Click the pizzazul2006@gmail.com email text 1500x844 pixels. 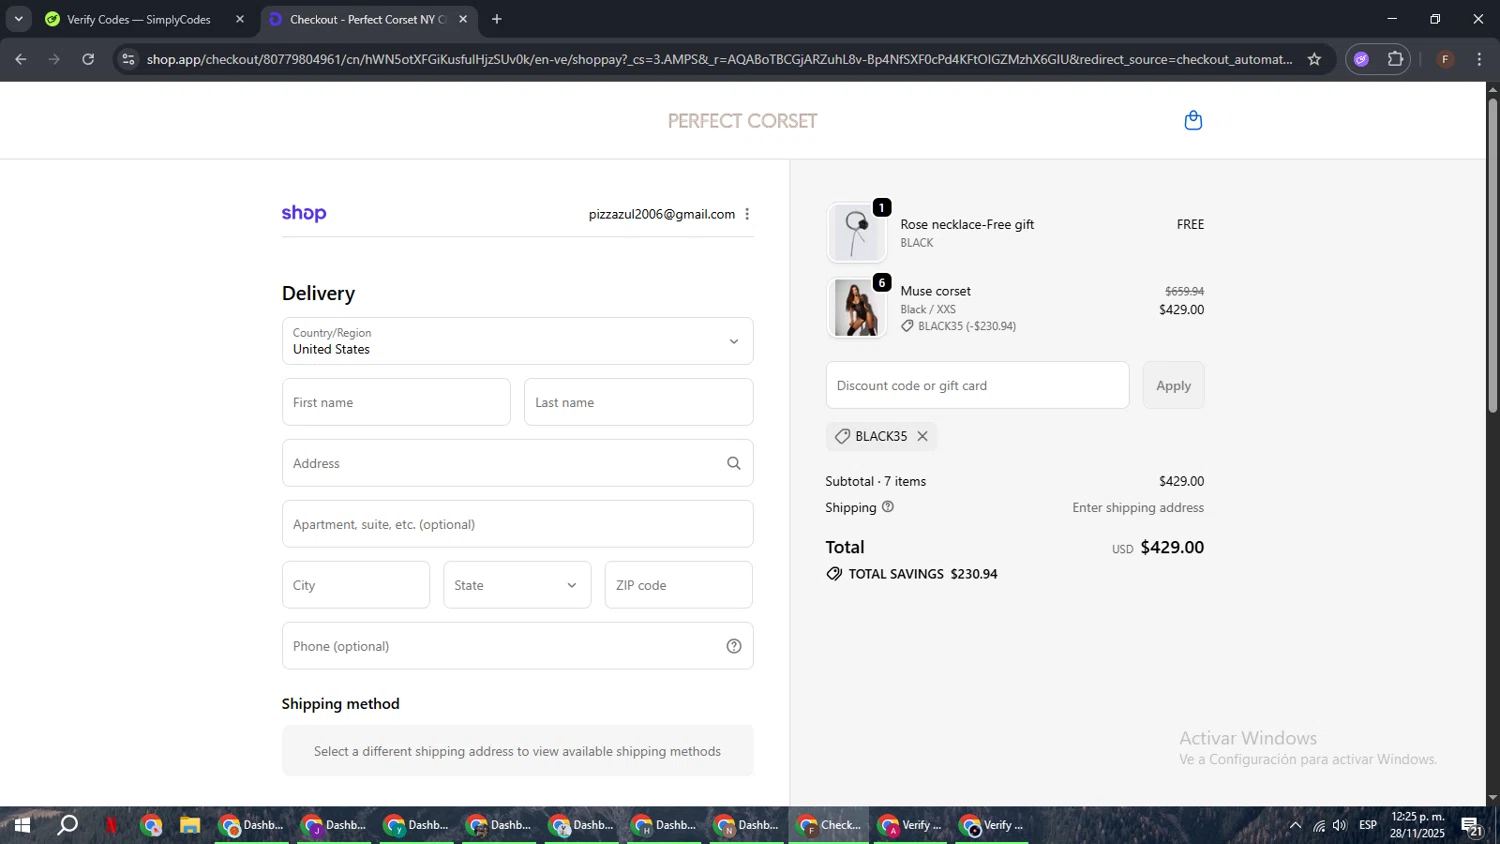(661, 214)
